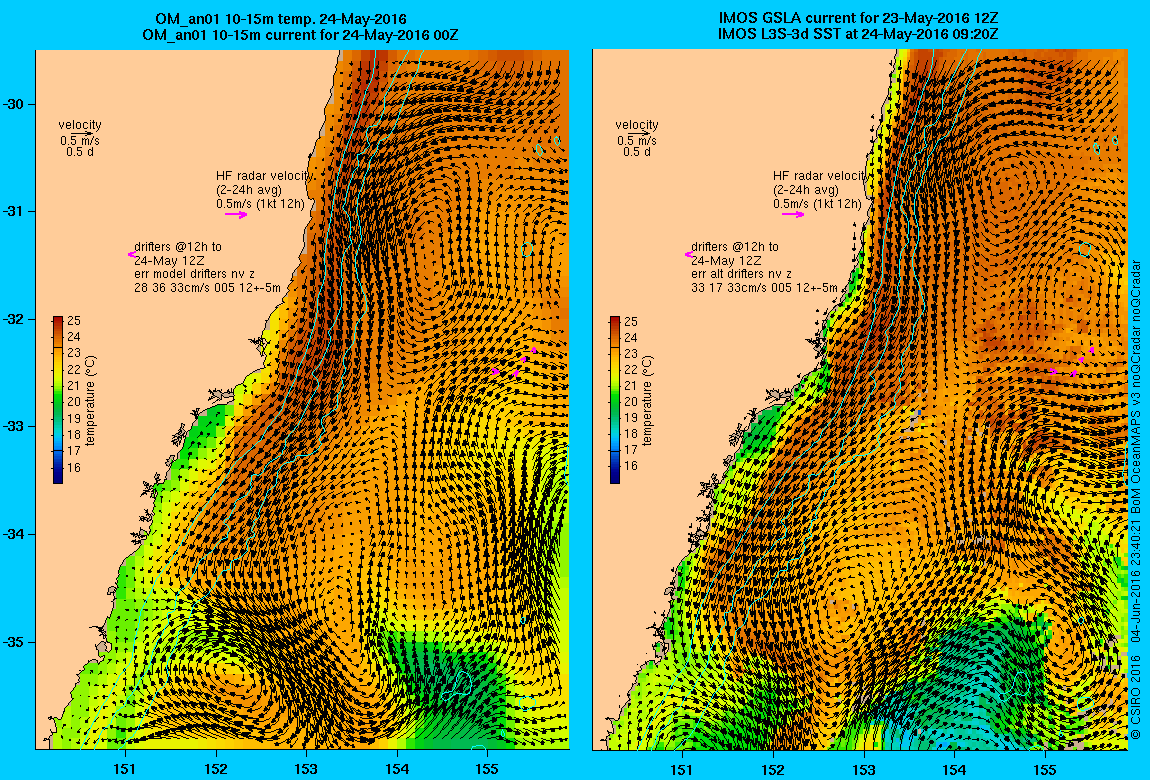The width and height of the screenshot is (1150, 780).
Task: Click the green 20°C band of left colorbar
Action: [58, 402]
